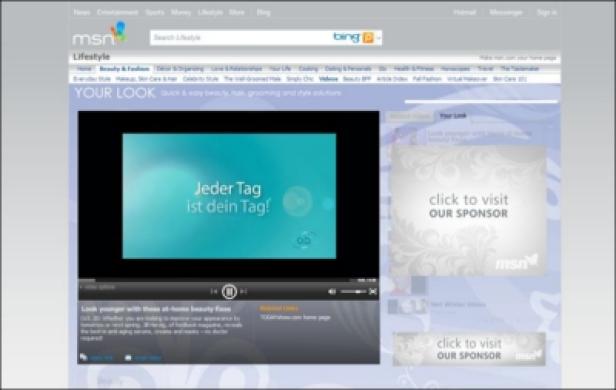Open Bing link in top navigation
The image size is (616, 390).
263,13
